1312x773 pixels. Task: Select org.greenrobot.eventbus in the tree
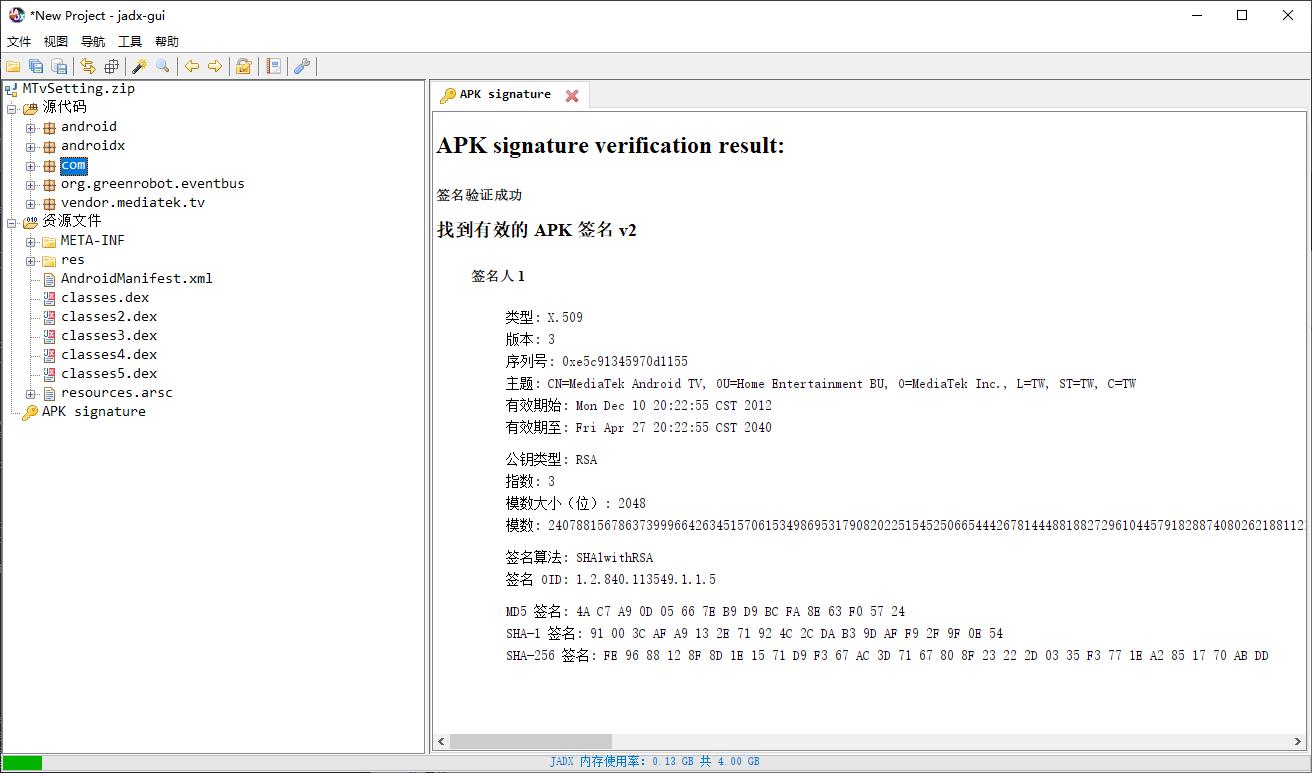[152, 184]
